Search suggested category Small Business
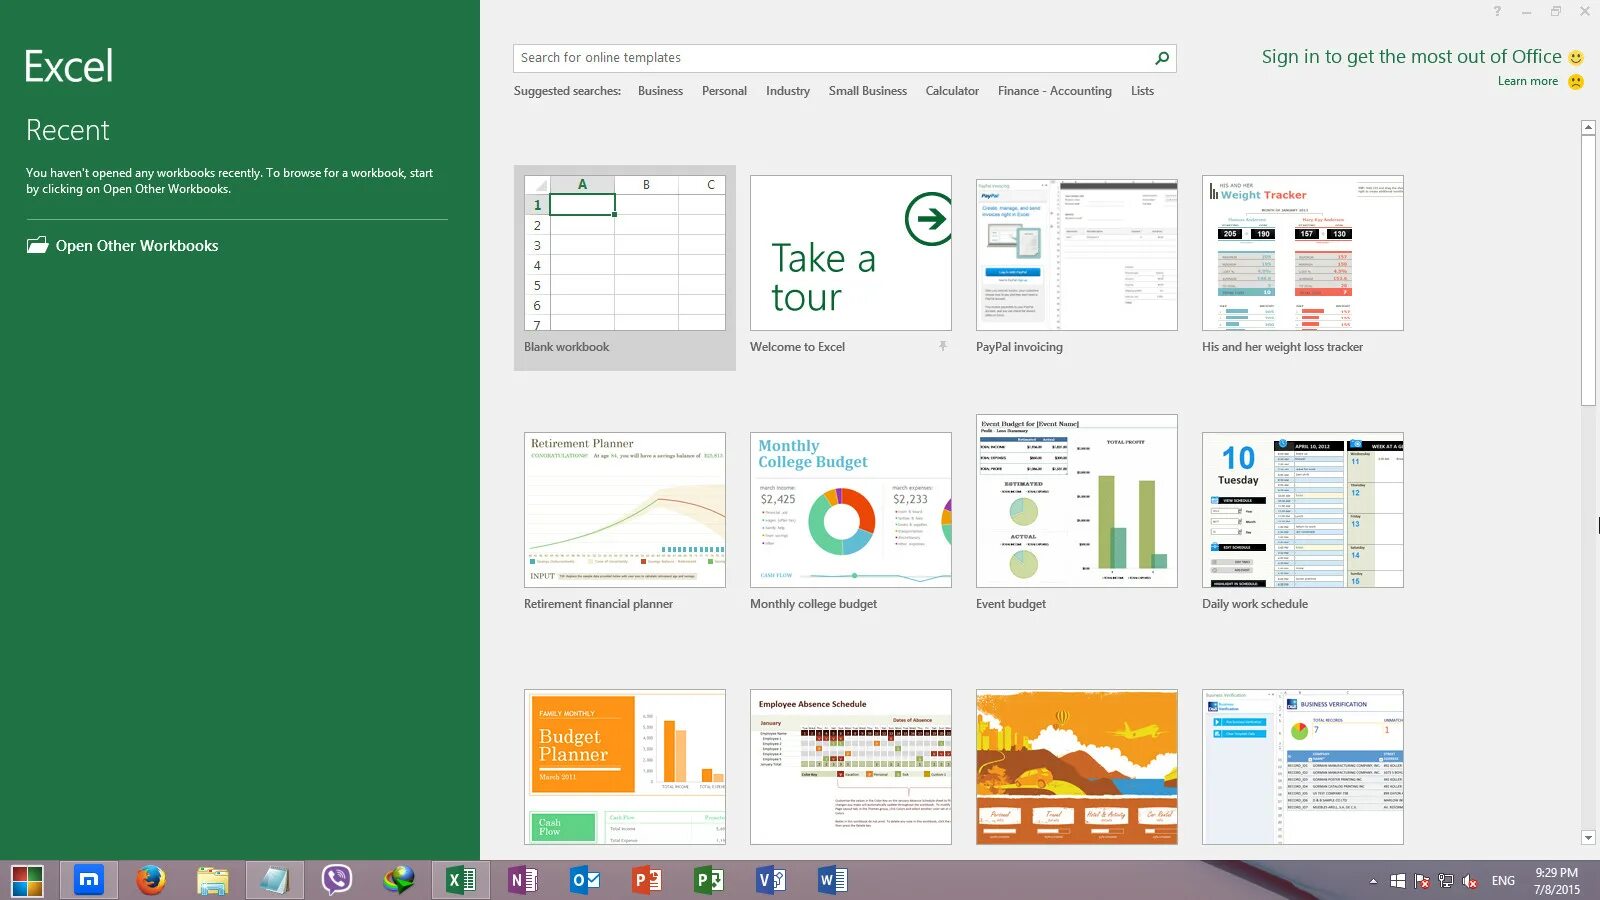 pyautogui.click(x=868, y=91)
